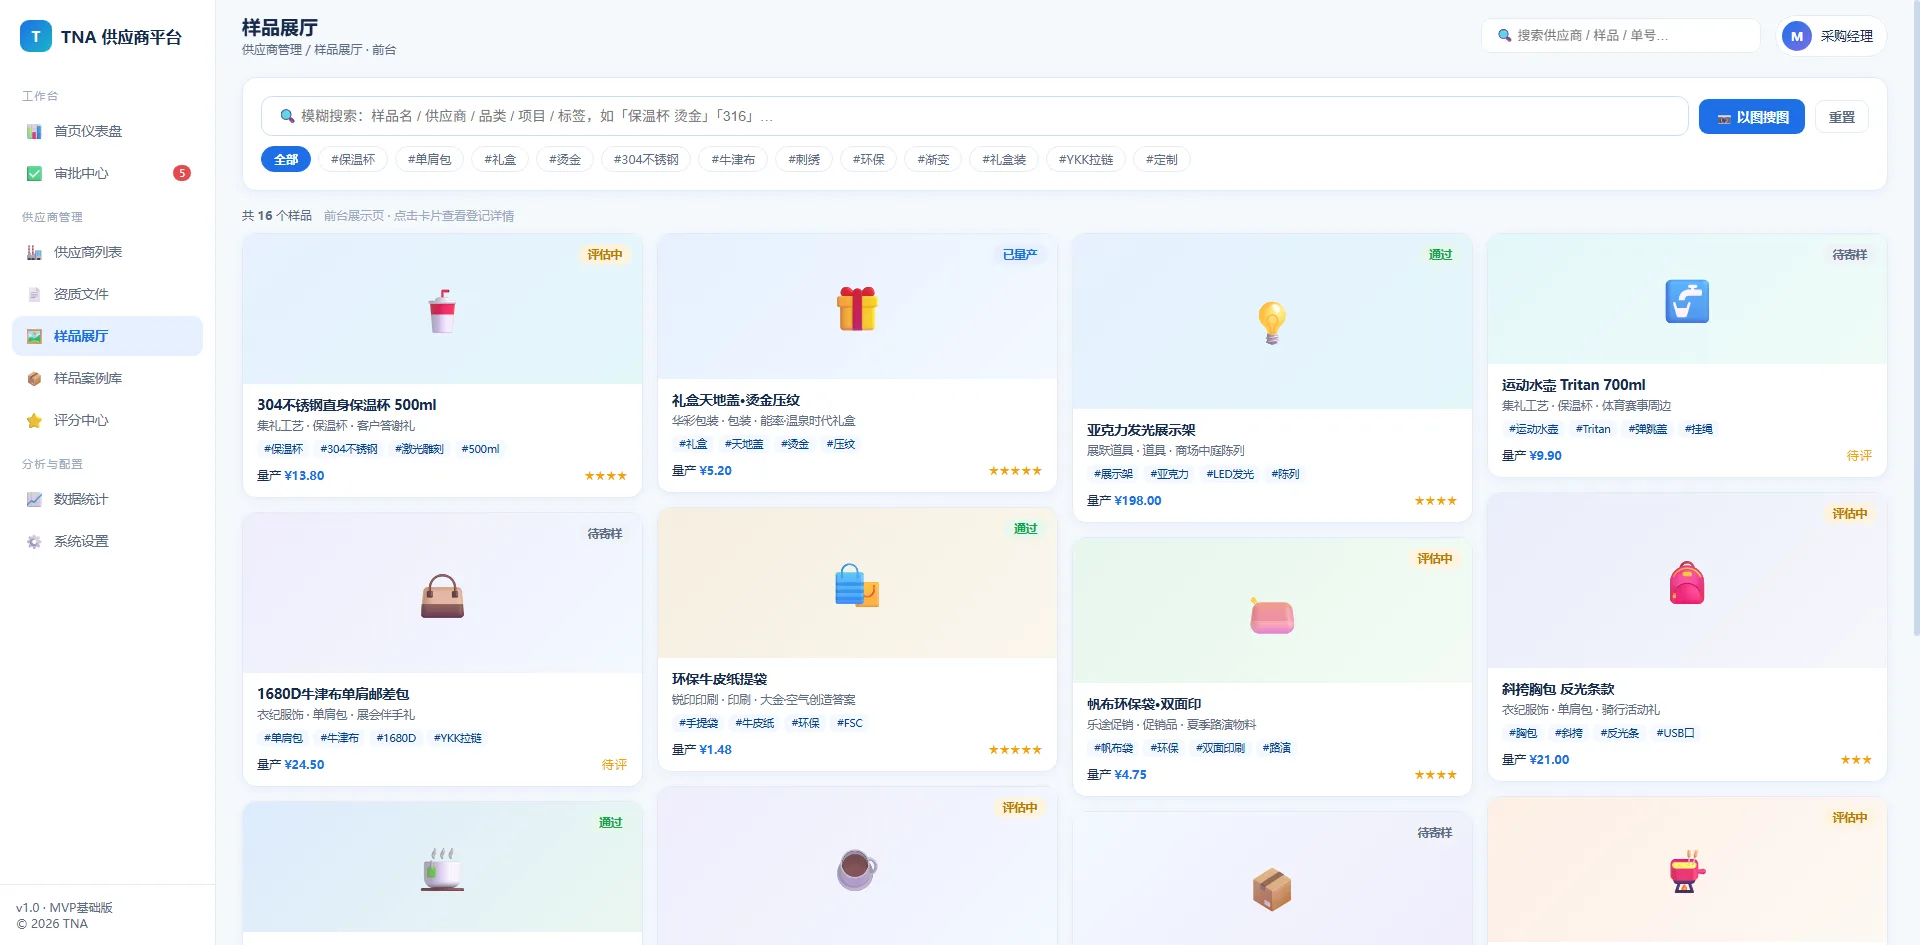Click the 样品案例库 box icon
Screen dimensions: 1920x945
(x=34, y=379)
